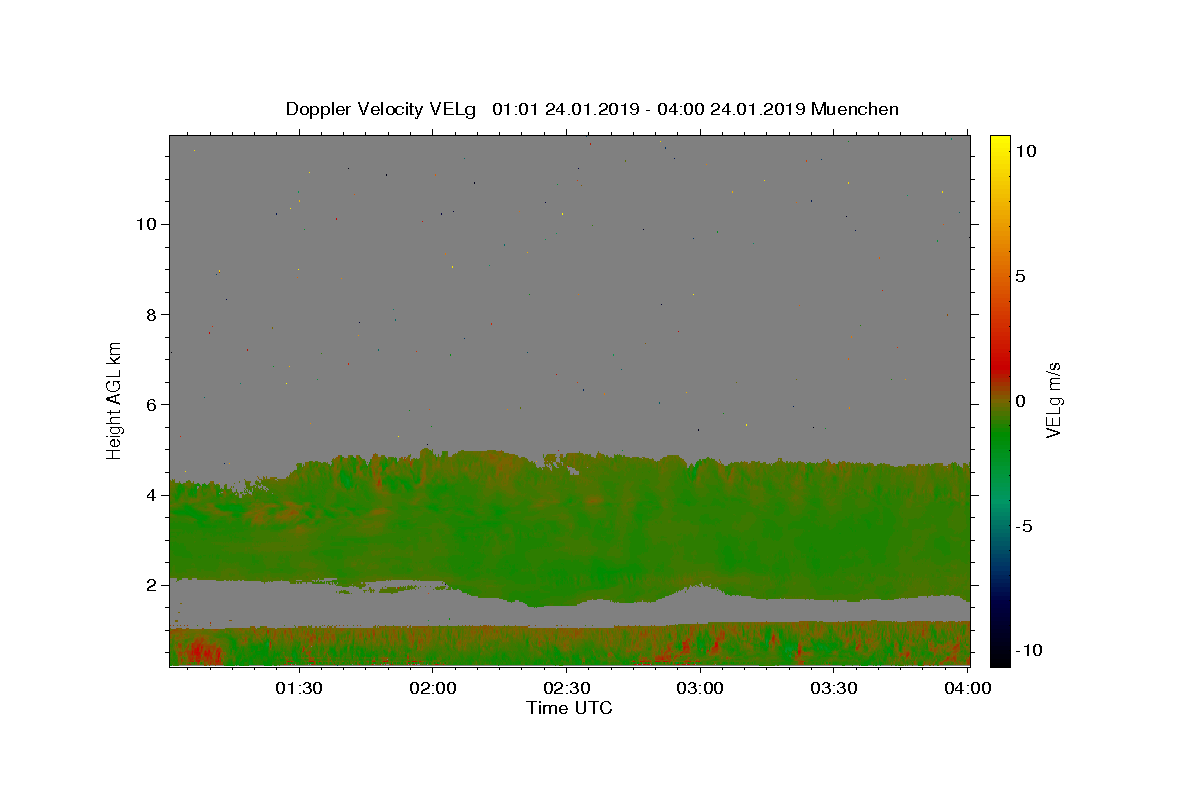Click the height tick label "2"

pos(151,585)
